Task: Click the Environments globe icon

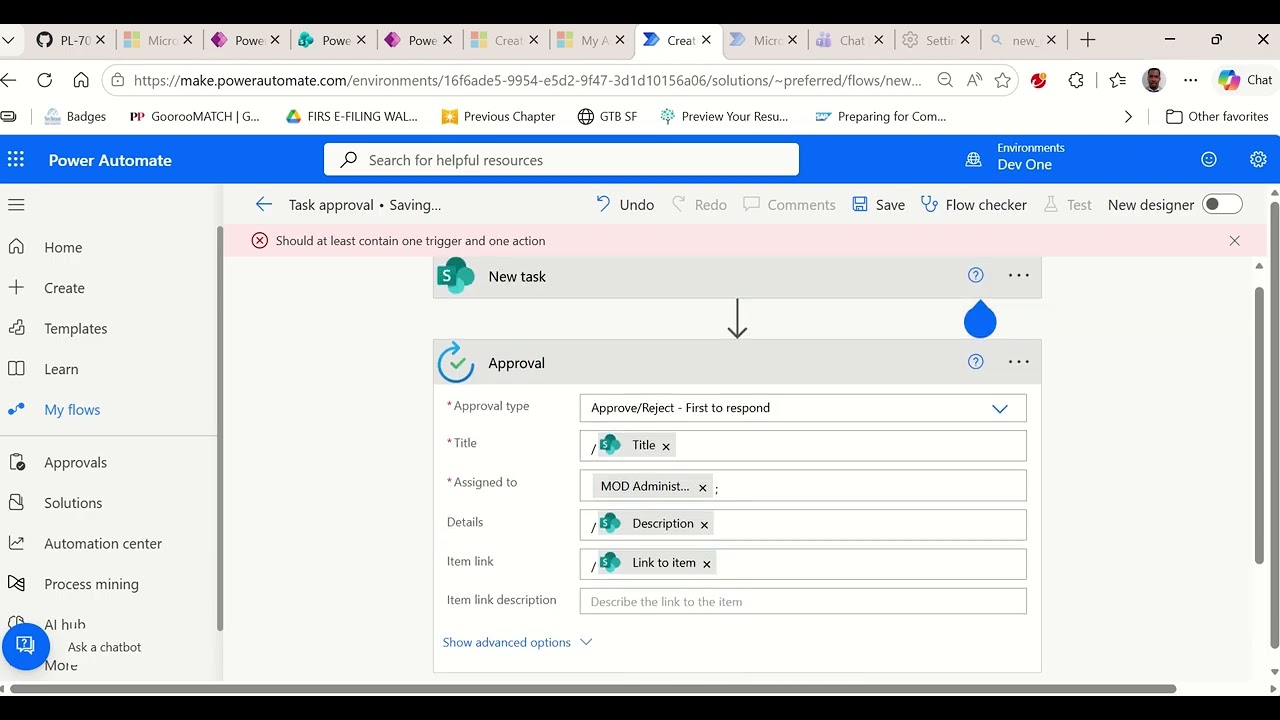Action: [973, 160]
